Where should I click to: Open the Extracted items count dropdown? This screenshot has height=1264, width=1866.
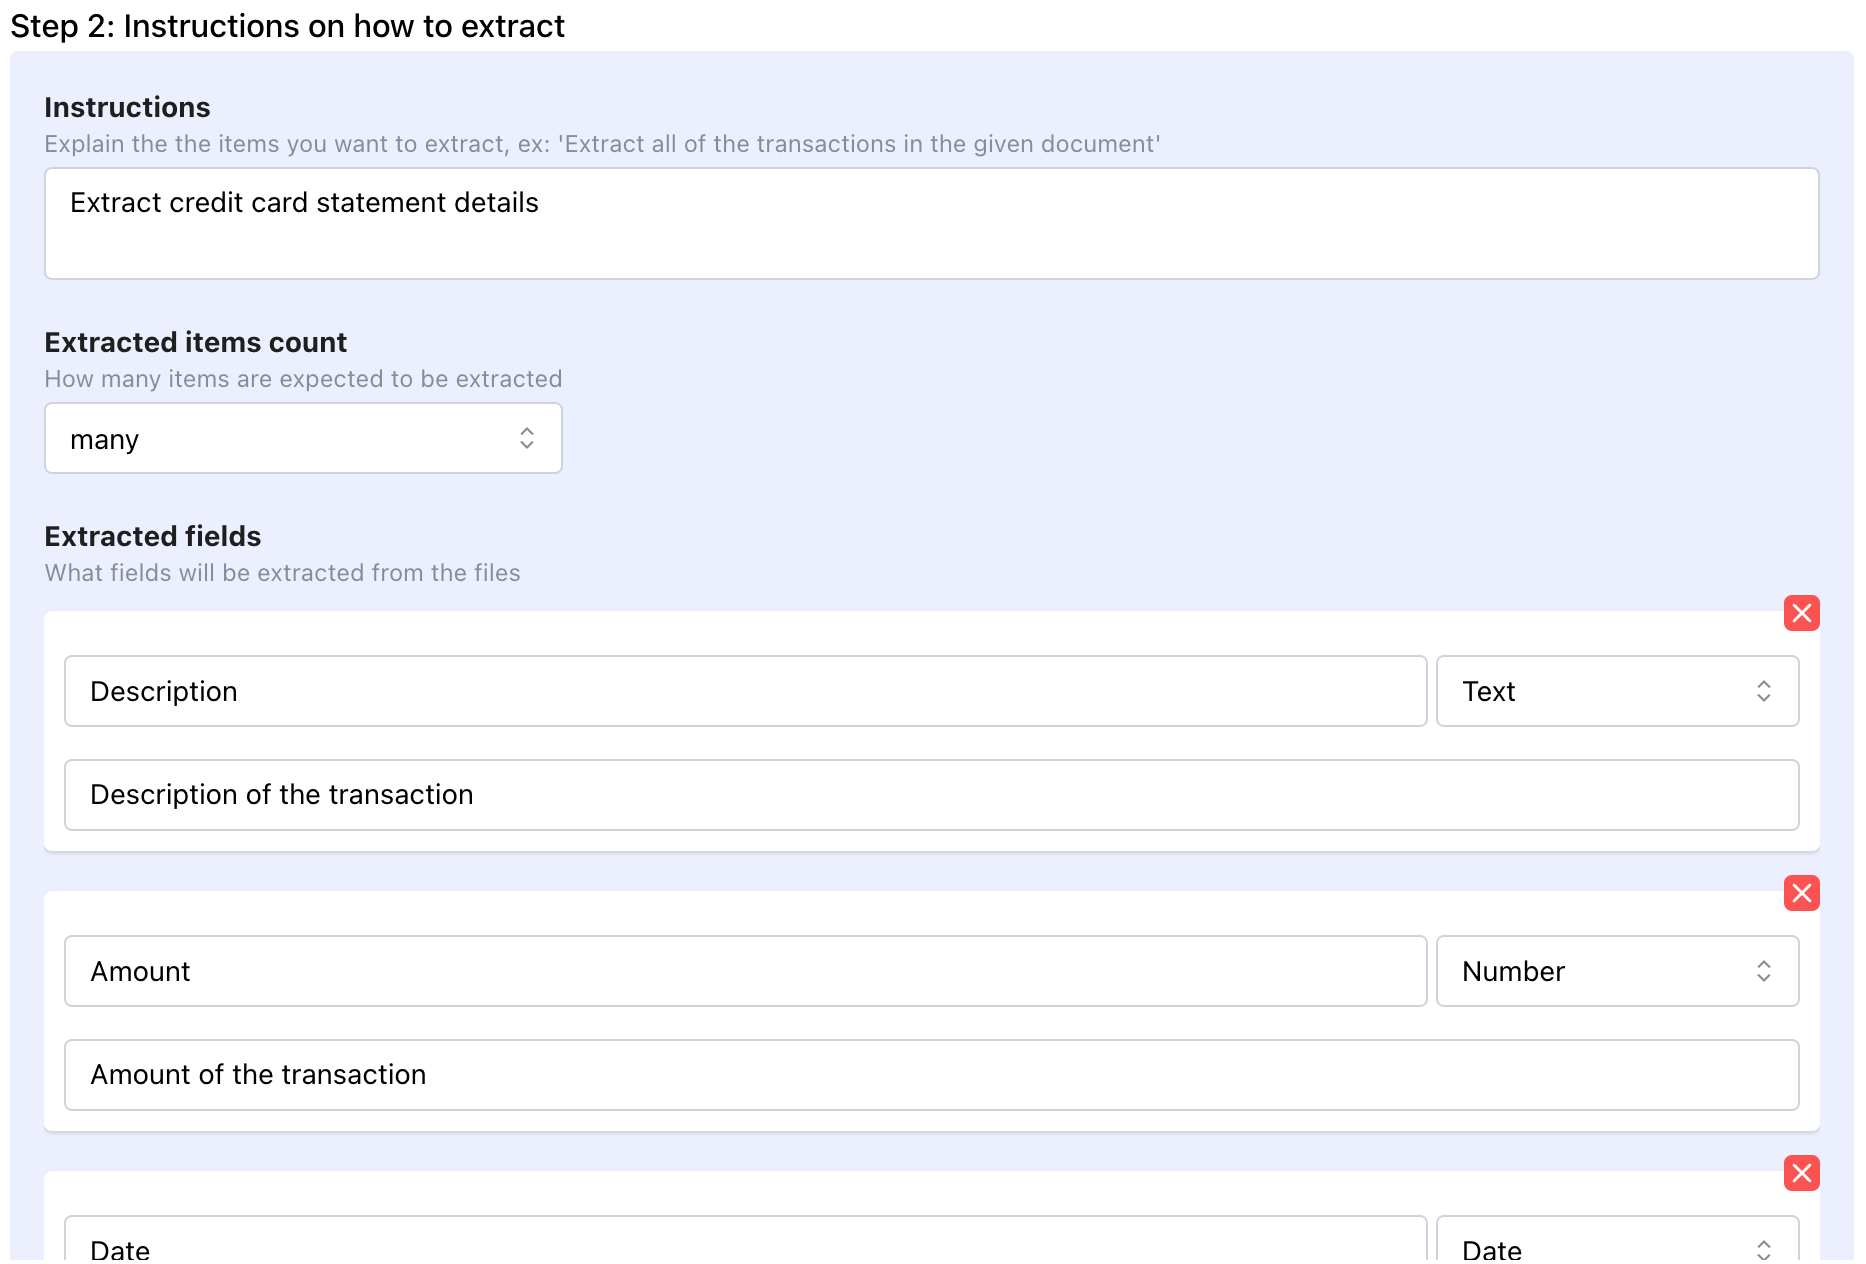pyautogui.click(x=303, y=439)
